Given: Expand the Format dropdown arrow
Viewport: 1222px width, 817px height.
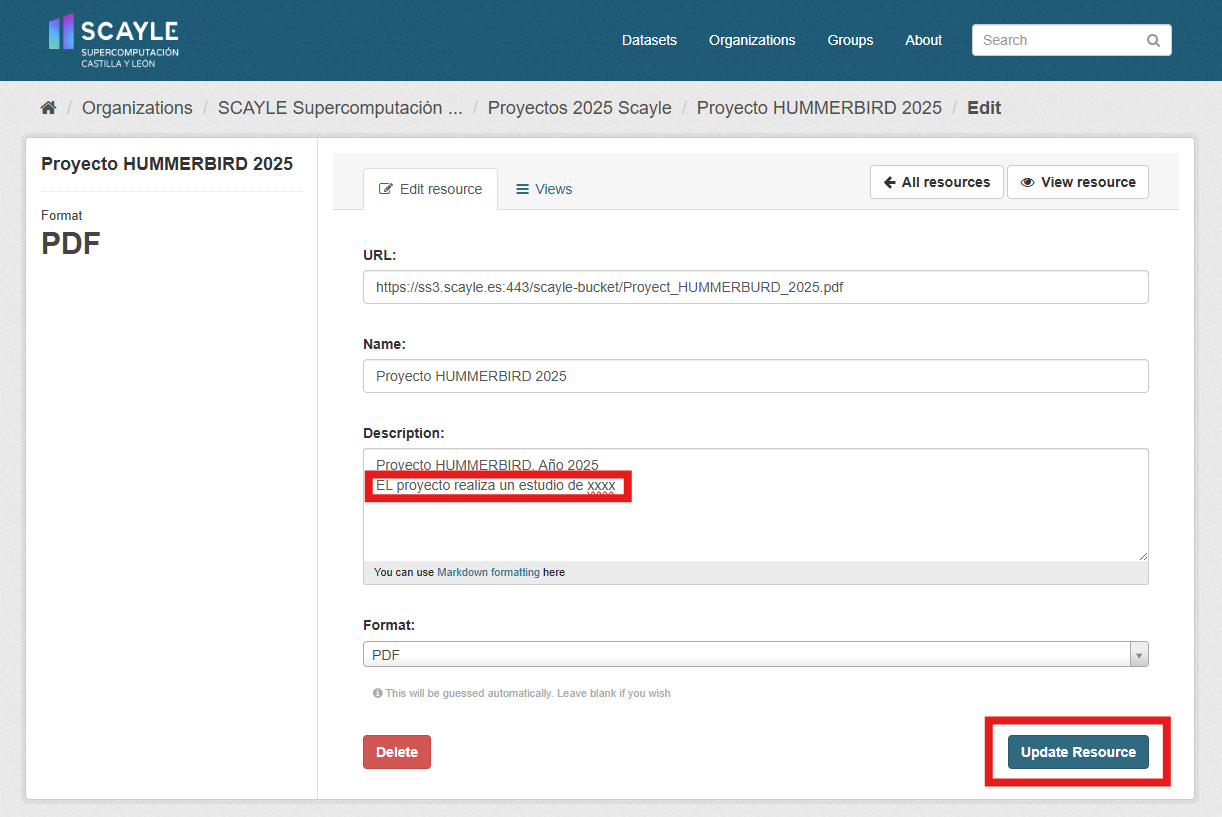Looking at the screenshot, I should (x=1139, y=655).
